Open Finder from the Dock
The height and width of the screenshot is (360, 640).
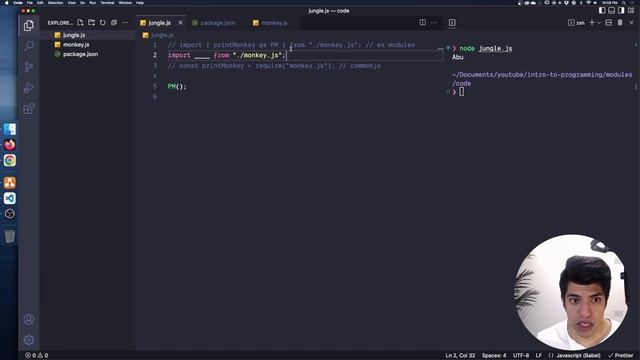10,129
